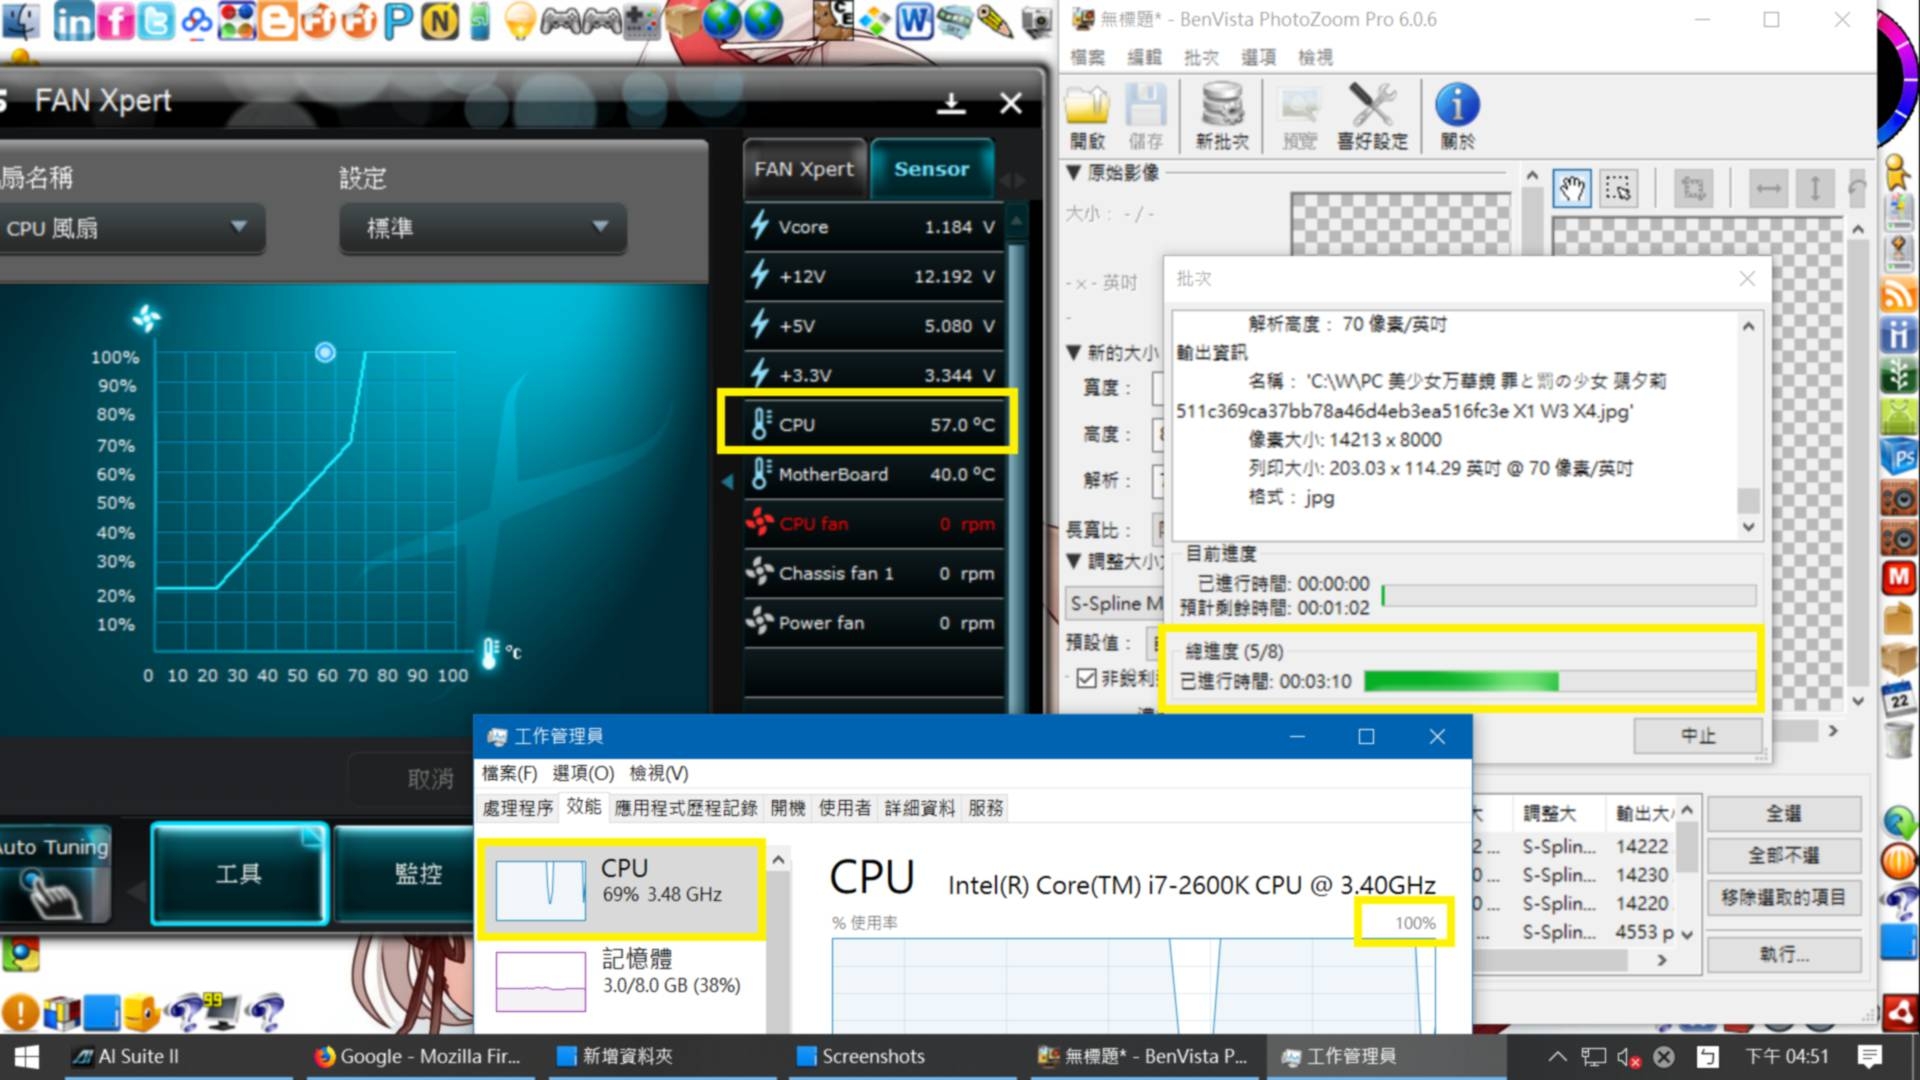Open the 詳細資料 tab in Task Manager
The width and height of the screenshot is (1920, 1080).
tap(919, 808)
